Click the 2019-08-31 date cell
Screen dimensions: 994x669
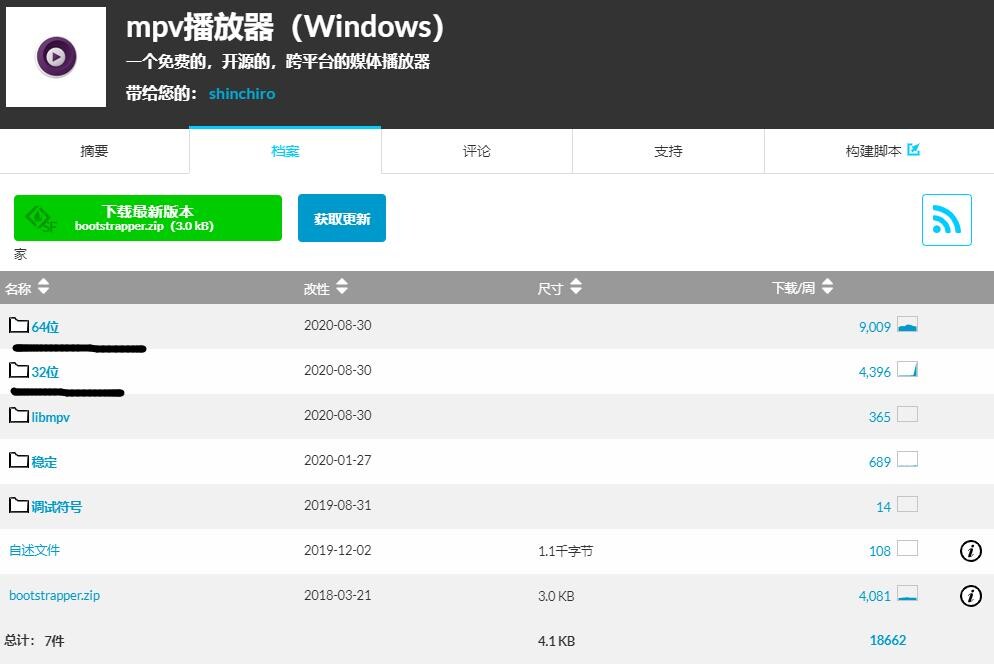(338, 505)
